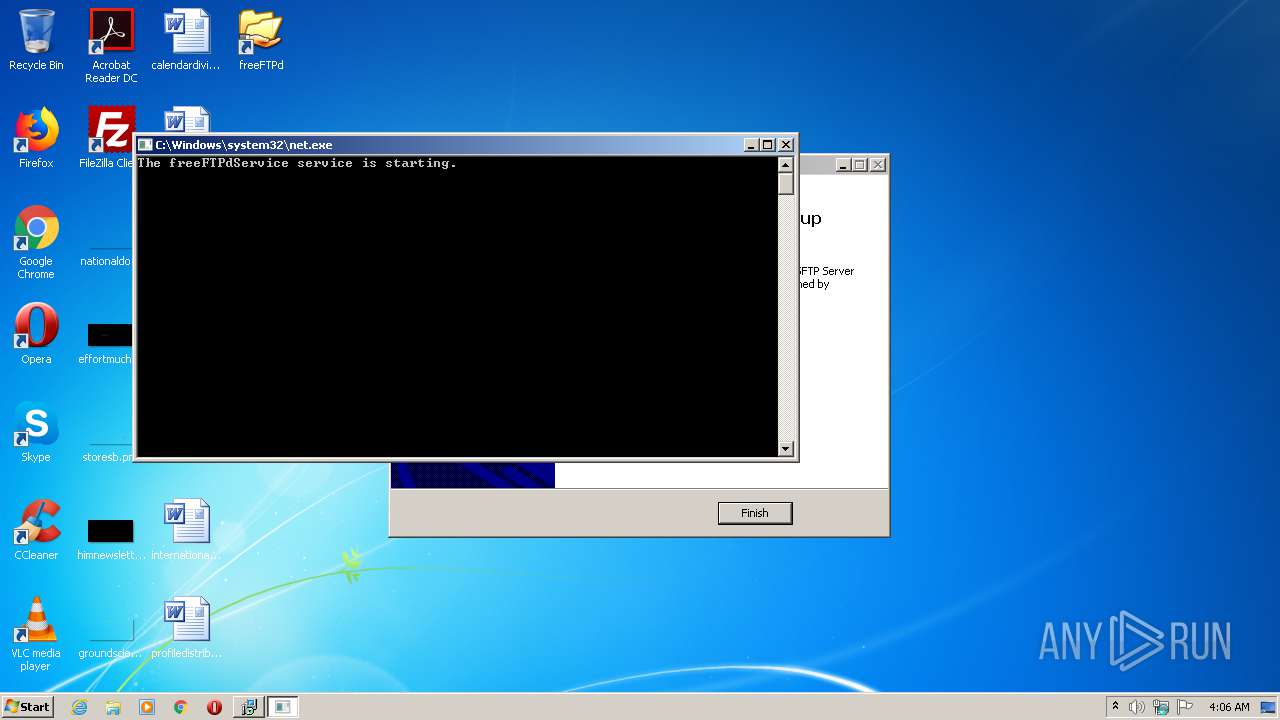Launch the Skype desktop shortcut
Screen dimensions: 1280x720
(x=36, y=432)
